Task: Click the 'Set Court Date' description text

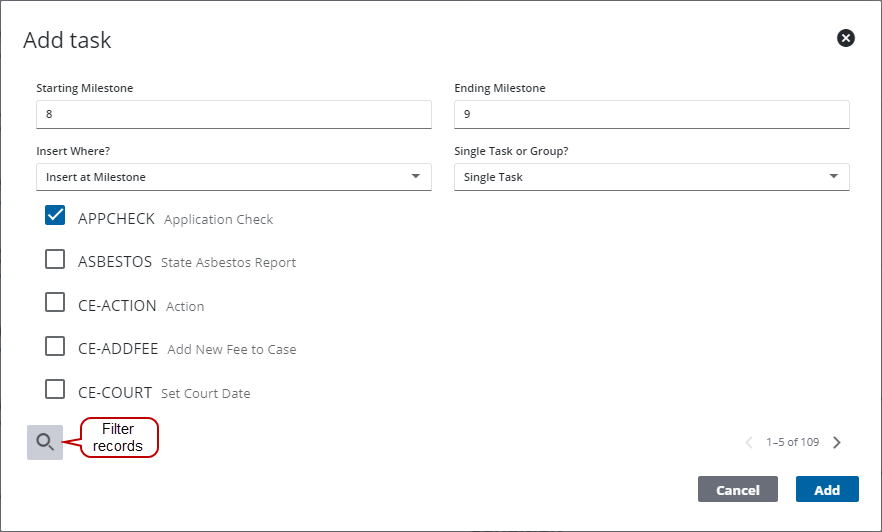Action: click(205, 393)
